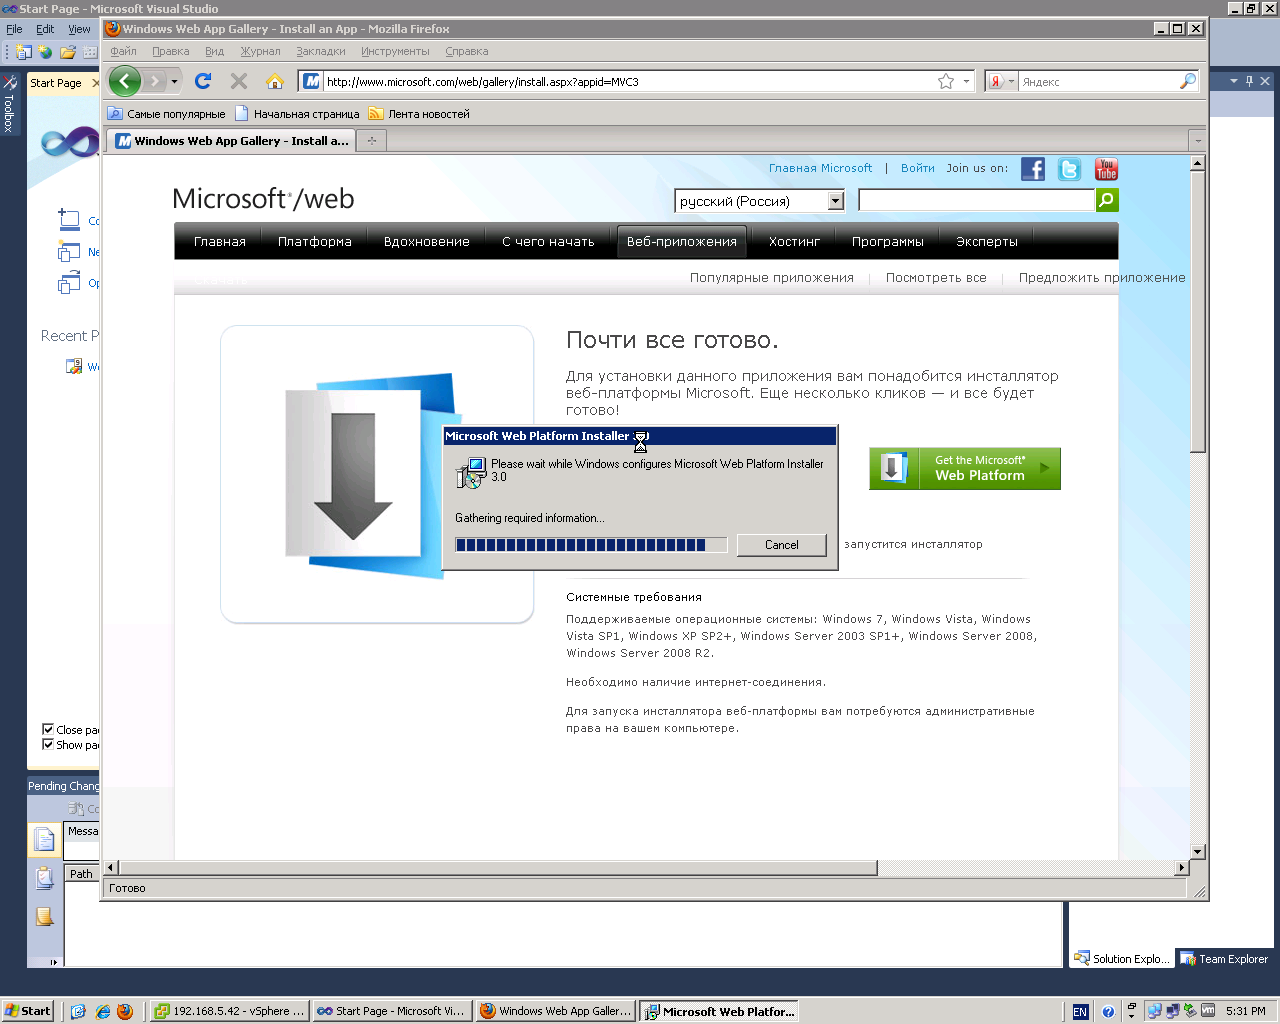Click the page's vertical scrollbar thumb
Screen dimensions: 1280x1024
(x=1197, y=311)
